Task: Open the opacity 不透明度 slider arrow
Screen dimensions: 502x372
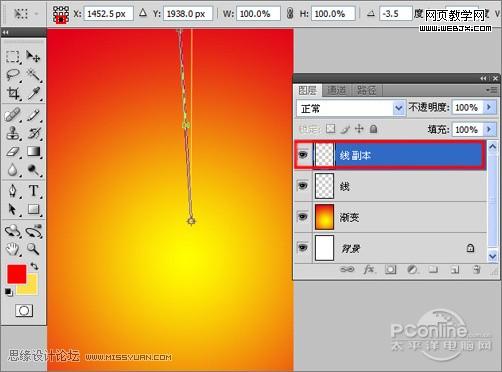Action: pyautogui.click(x=489, y=107)
